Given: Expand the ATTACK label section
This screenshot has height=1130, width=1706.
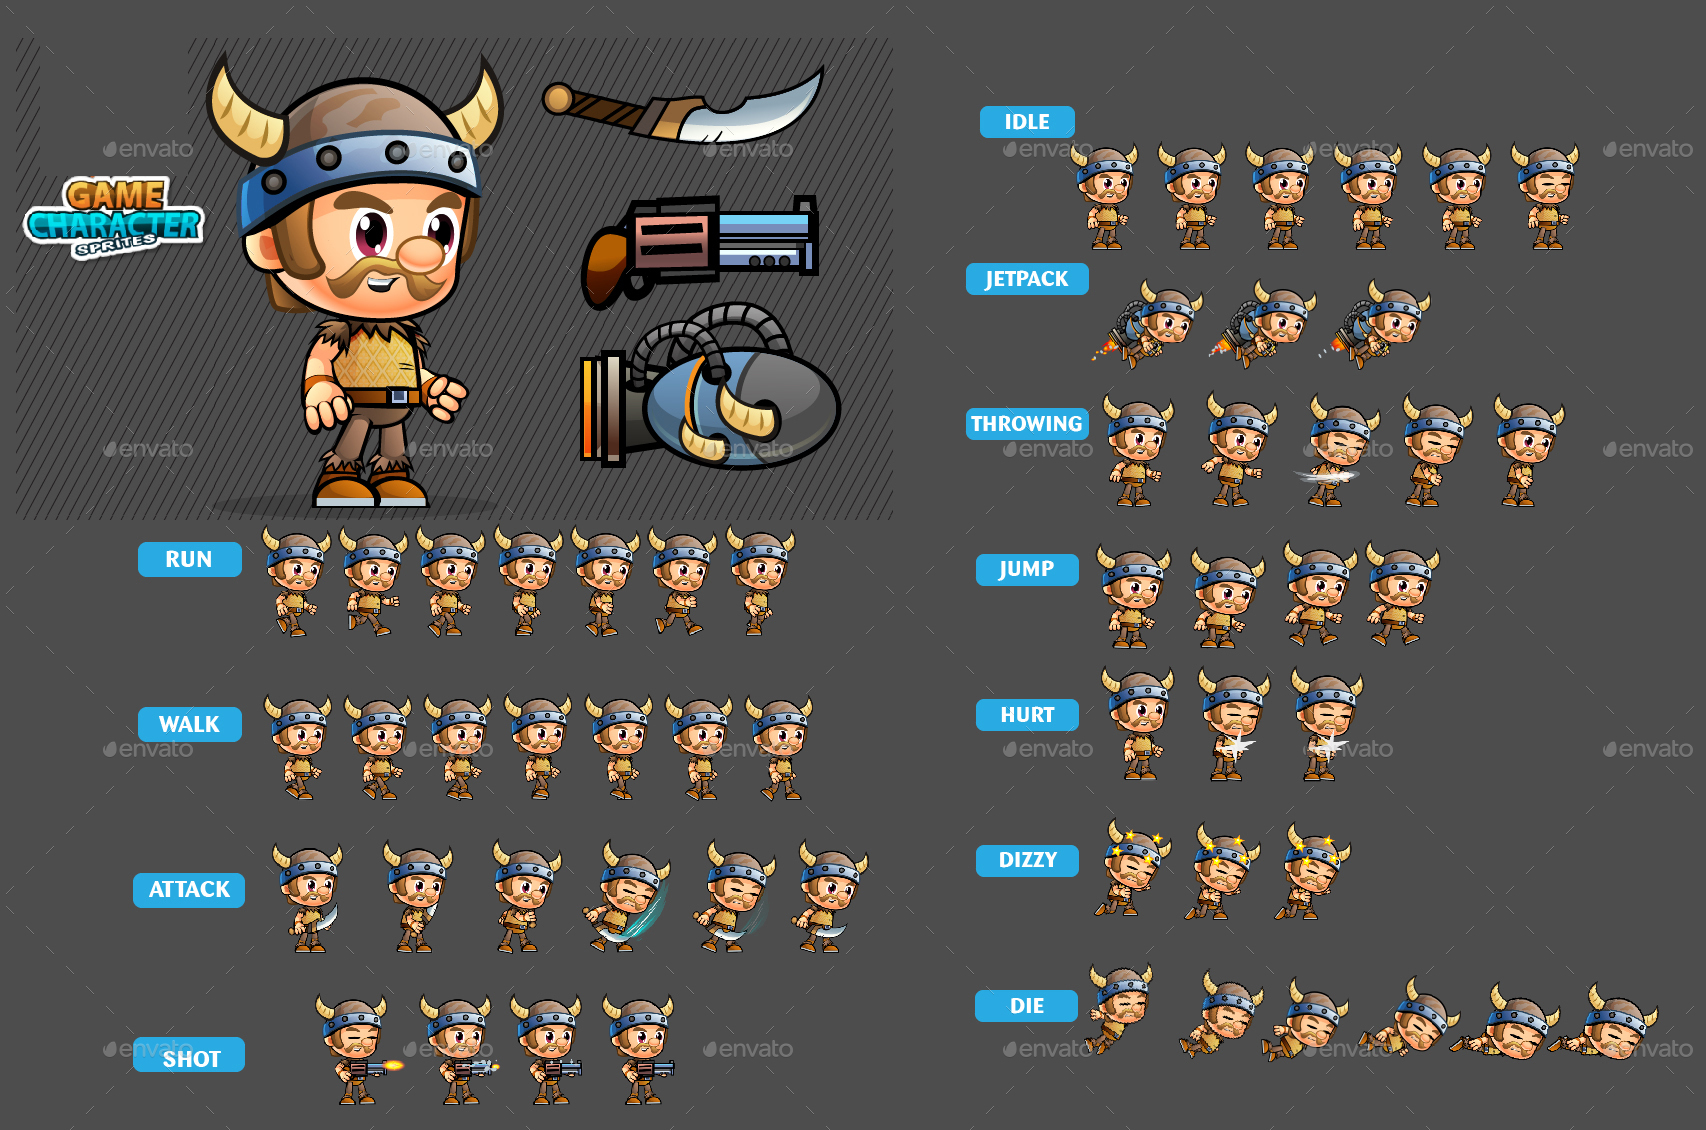Looking at the screenshot, I should 189,889.
